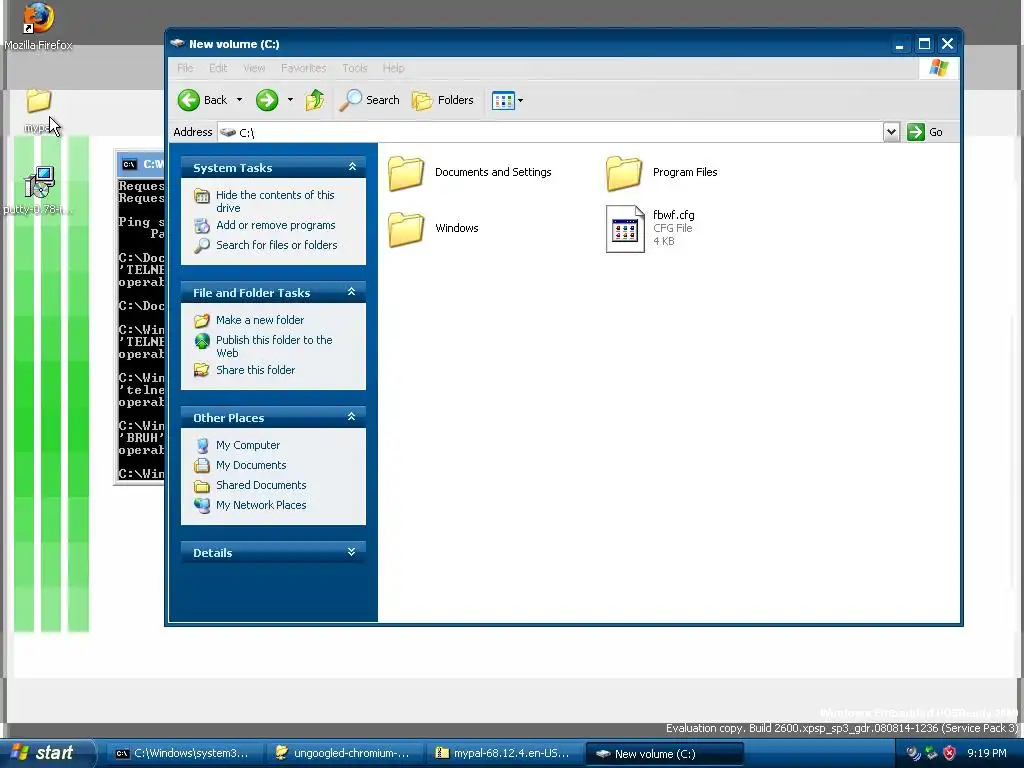Click Search for files or folders link

click(277, 245)
